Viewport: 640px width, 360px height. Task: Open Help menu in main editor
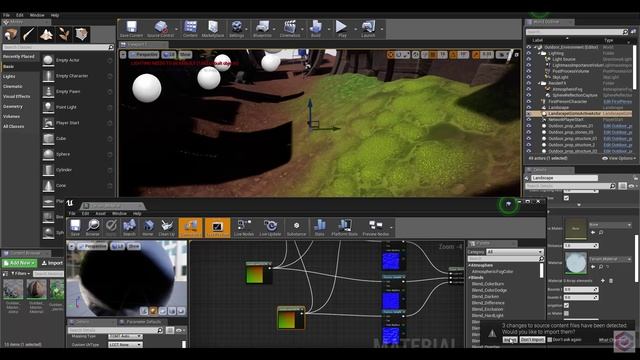(55, 15)
